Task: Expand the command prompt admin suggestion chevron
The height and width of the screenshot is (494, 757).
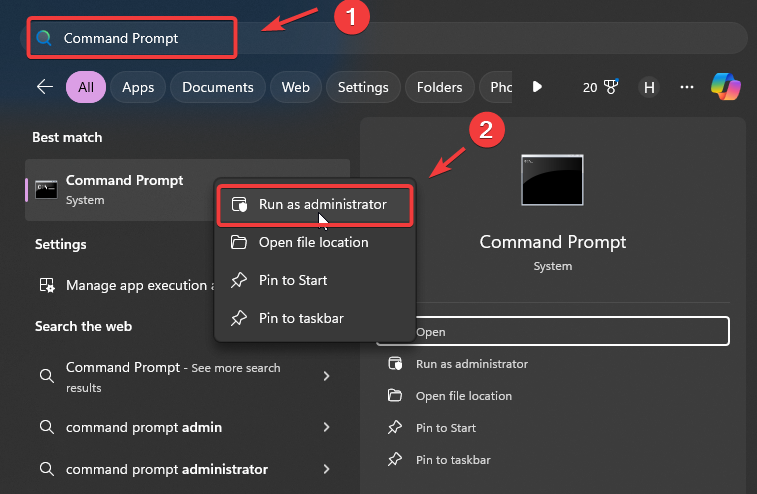Action: (326, 427)
